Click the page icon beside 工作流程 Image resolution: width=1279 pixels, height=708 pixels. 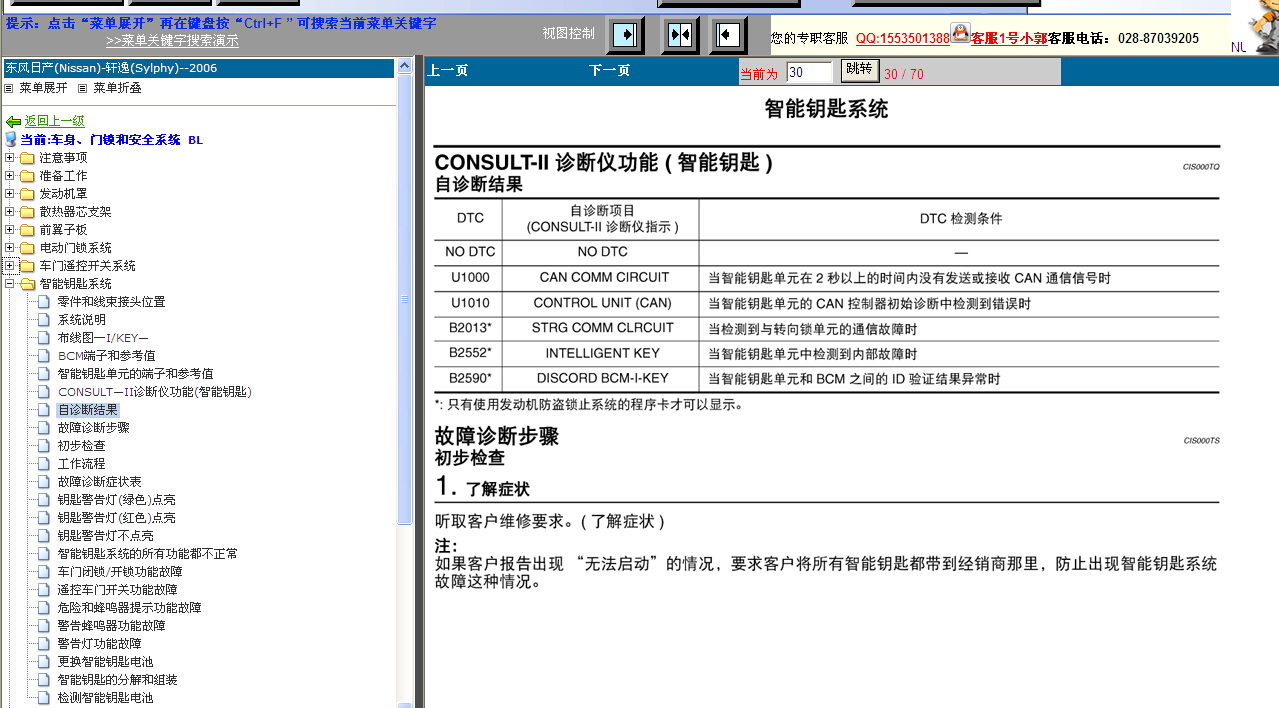pos(44,464)
